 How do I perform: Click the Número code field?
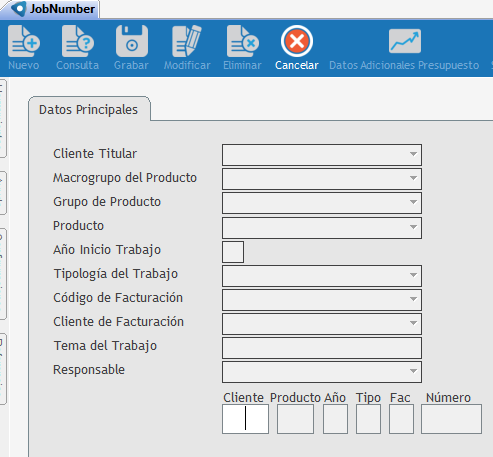(x=451, y=419)
